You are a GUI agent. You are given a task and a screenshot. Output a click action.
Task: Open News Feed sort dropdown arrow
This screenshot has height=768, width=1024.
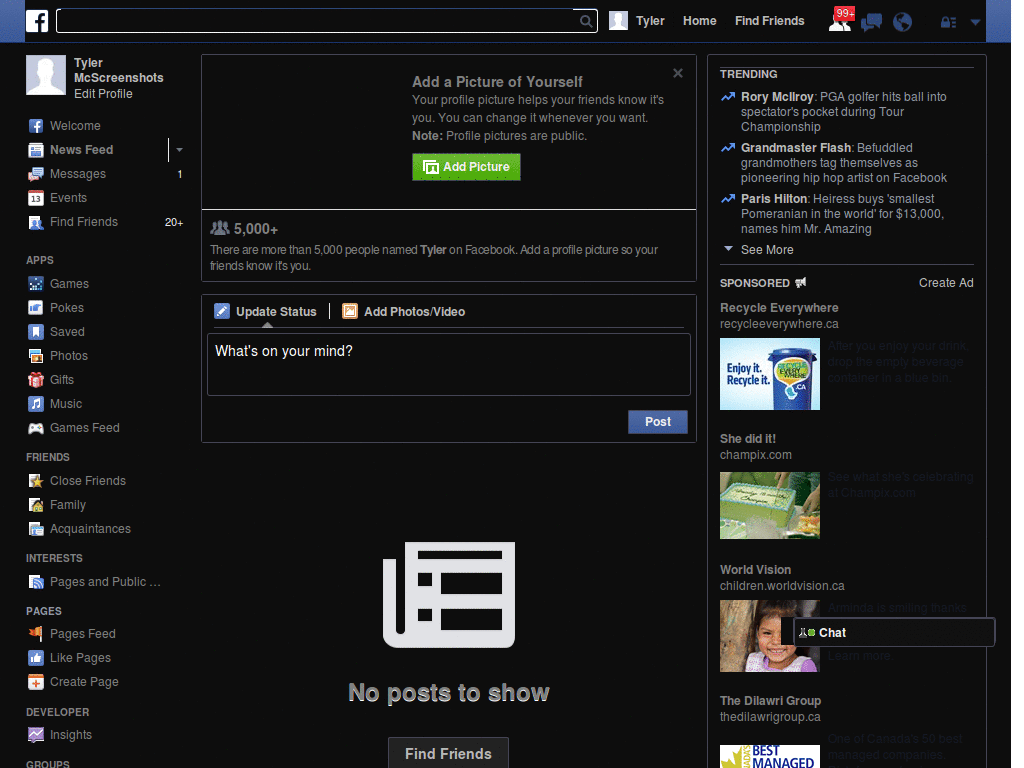pos(179,150)
